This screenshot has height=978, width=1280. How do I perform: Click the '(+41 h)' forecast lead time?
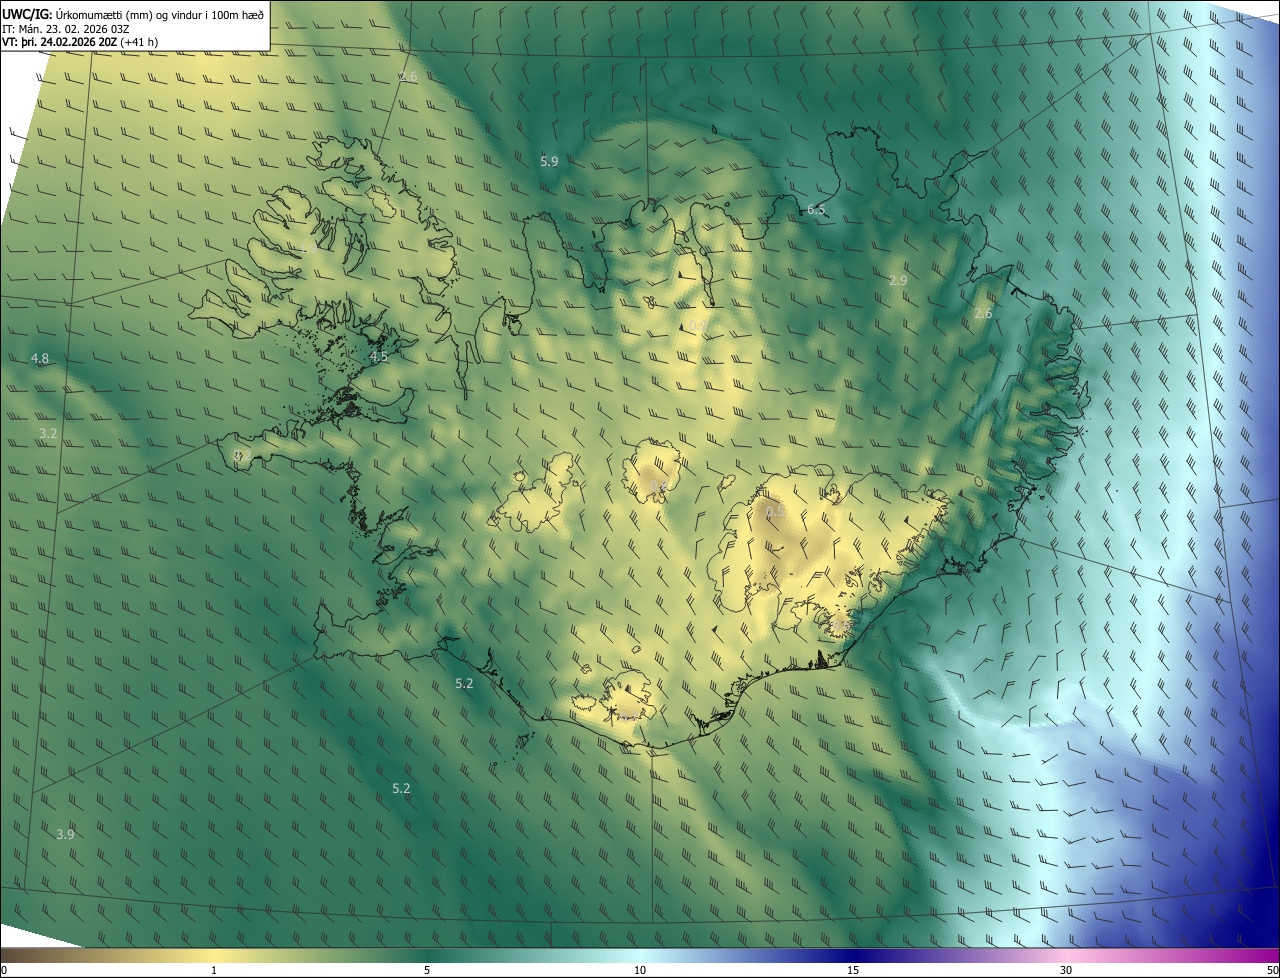click(x=138, y=42)
